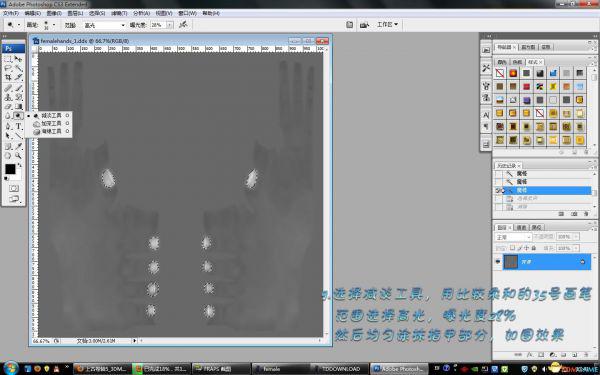Image resolution: width=600 pixels, height=375 pixels.
Task: Open the File (F) menu
Action: click(x=11, y=13)
